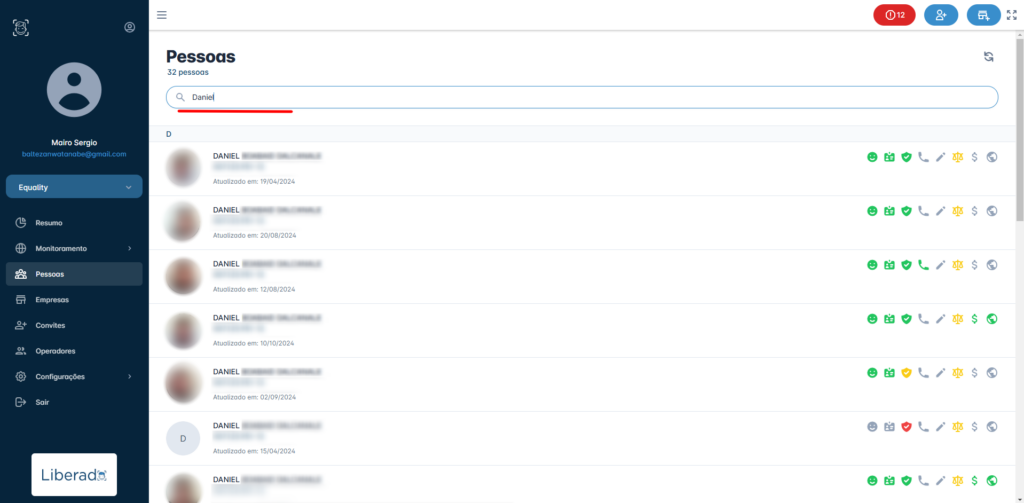The height and width of the screenshot is (503, 1024).
Task: Open the red alerts button showing 12
Action: (894, 15)
